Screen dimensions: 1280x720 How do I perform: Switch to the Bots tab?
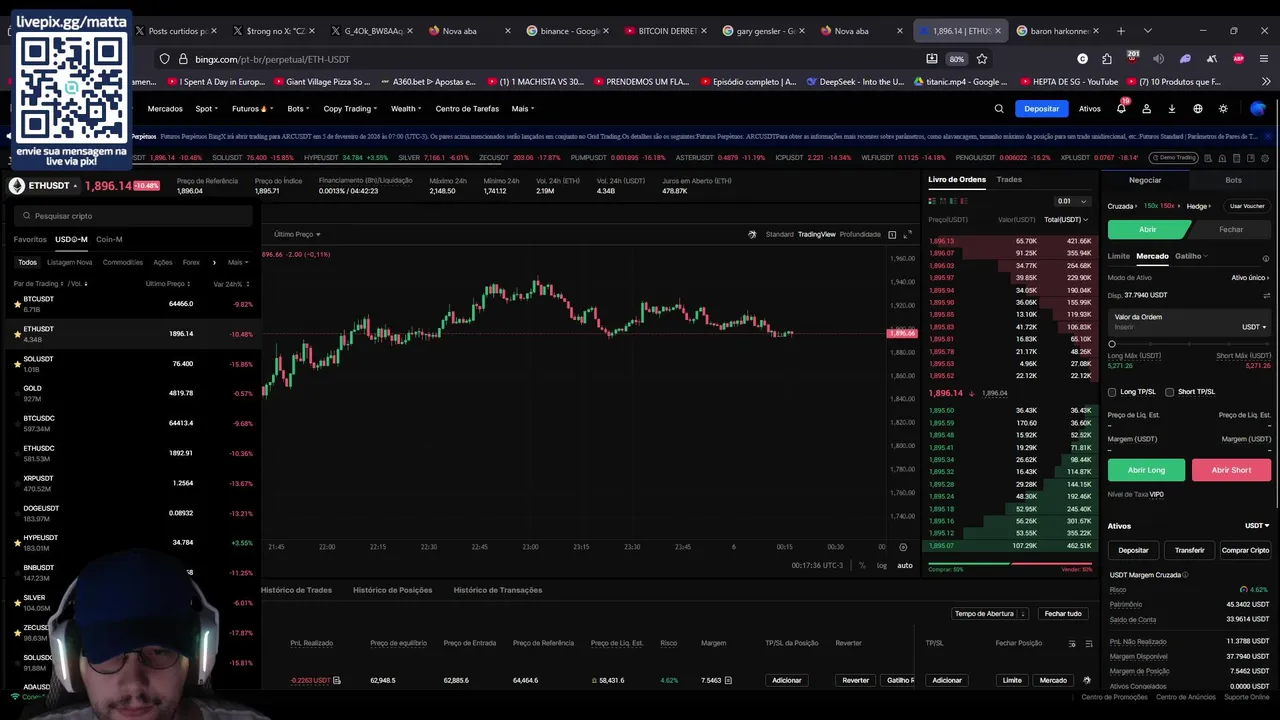click(1233, 180)
